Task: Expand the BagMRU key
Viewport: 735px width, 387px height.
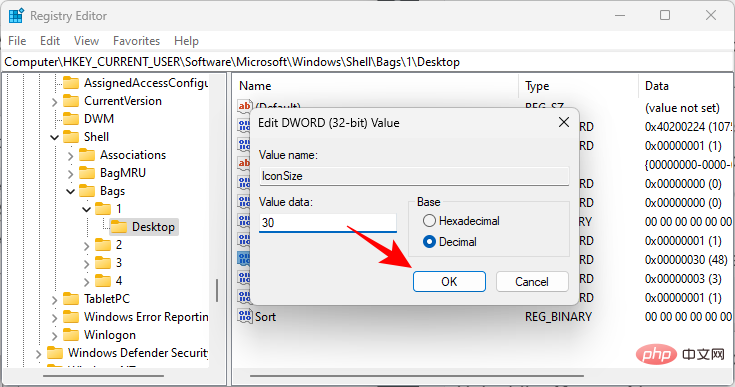Action: point(70,173)
